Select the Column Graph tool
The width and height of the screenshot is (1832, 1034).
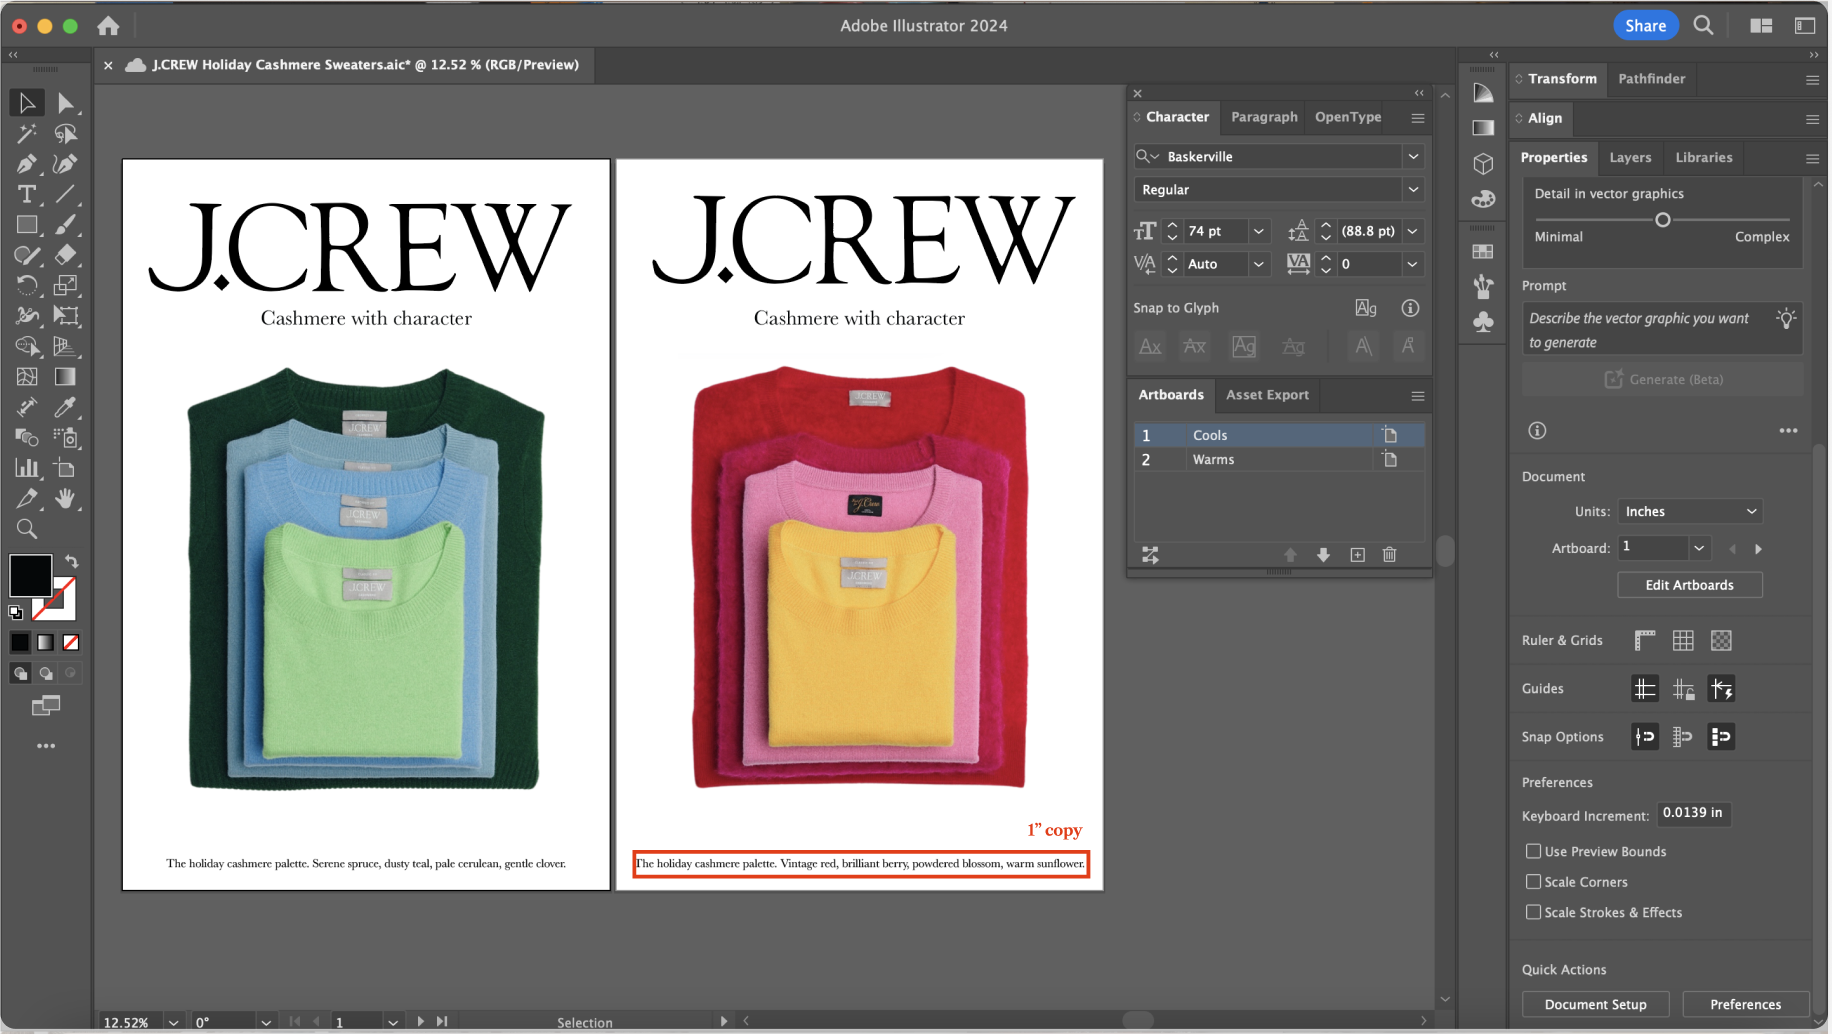(x=27, y=468)
